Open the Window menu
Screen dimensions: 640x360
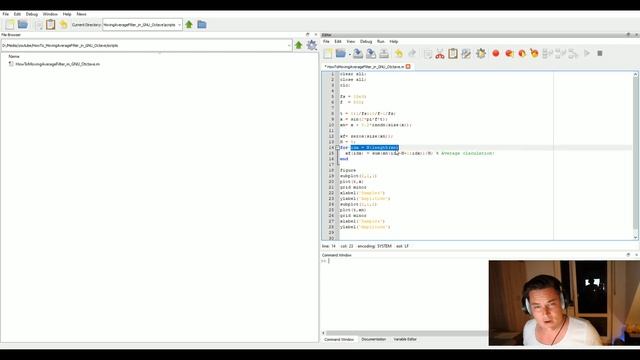click(50, 14)
